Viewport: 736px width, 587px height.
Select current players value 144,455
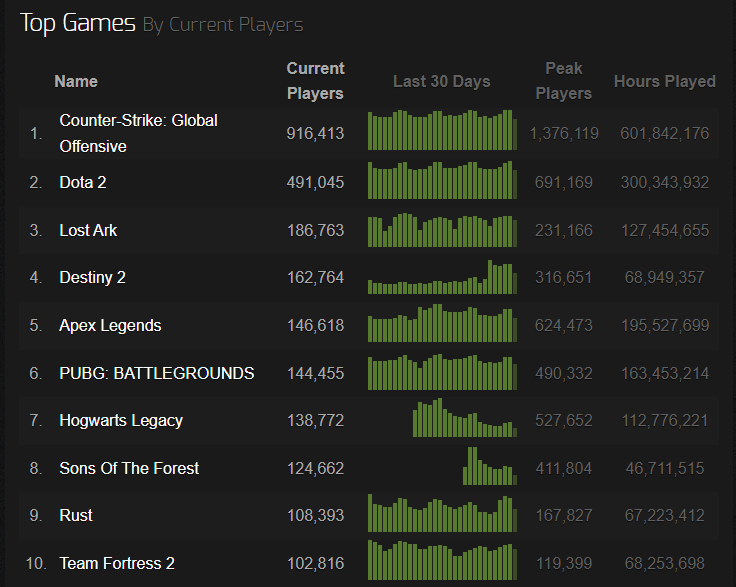tap(315, 373)
